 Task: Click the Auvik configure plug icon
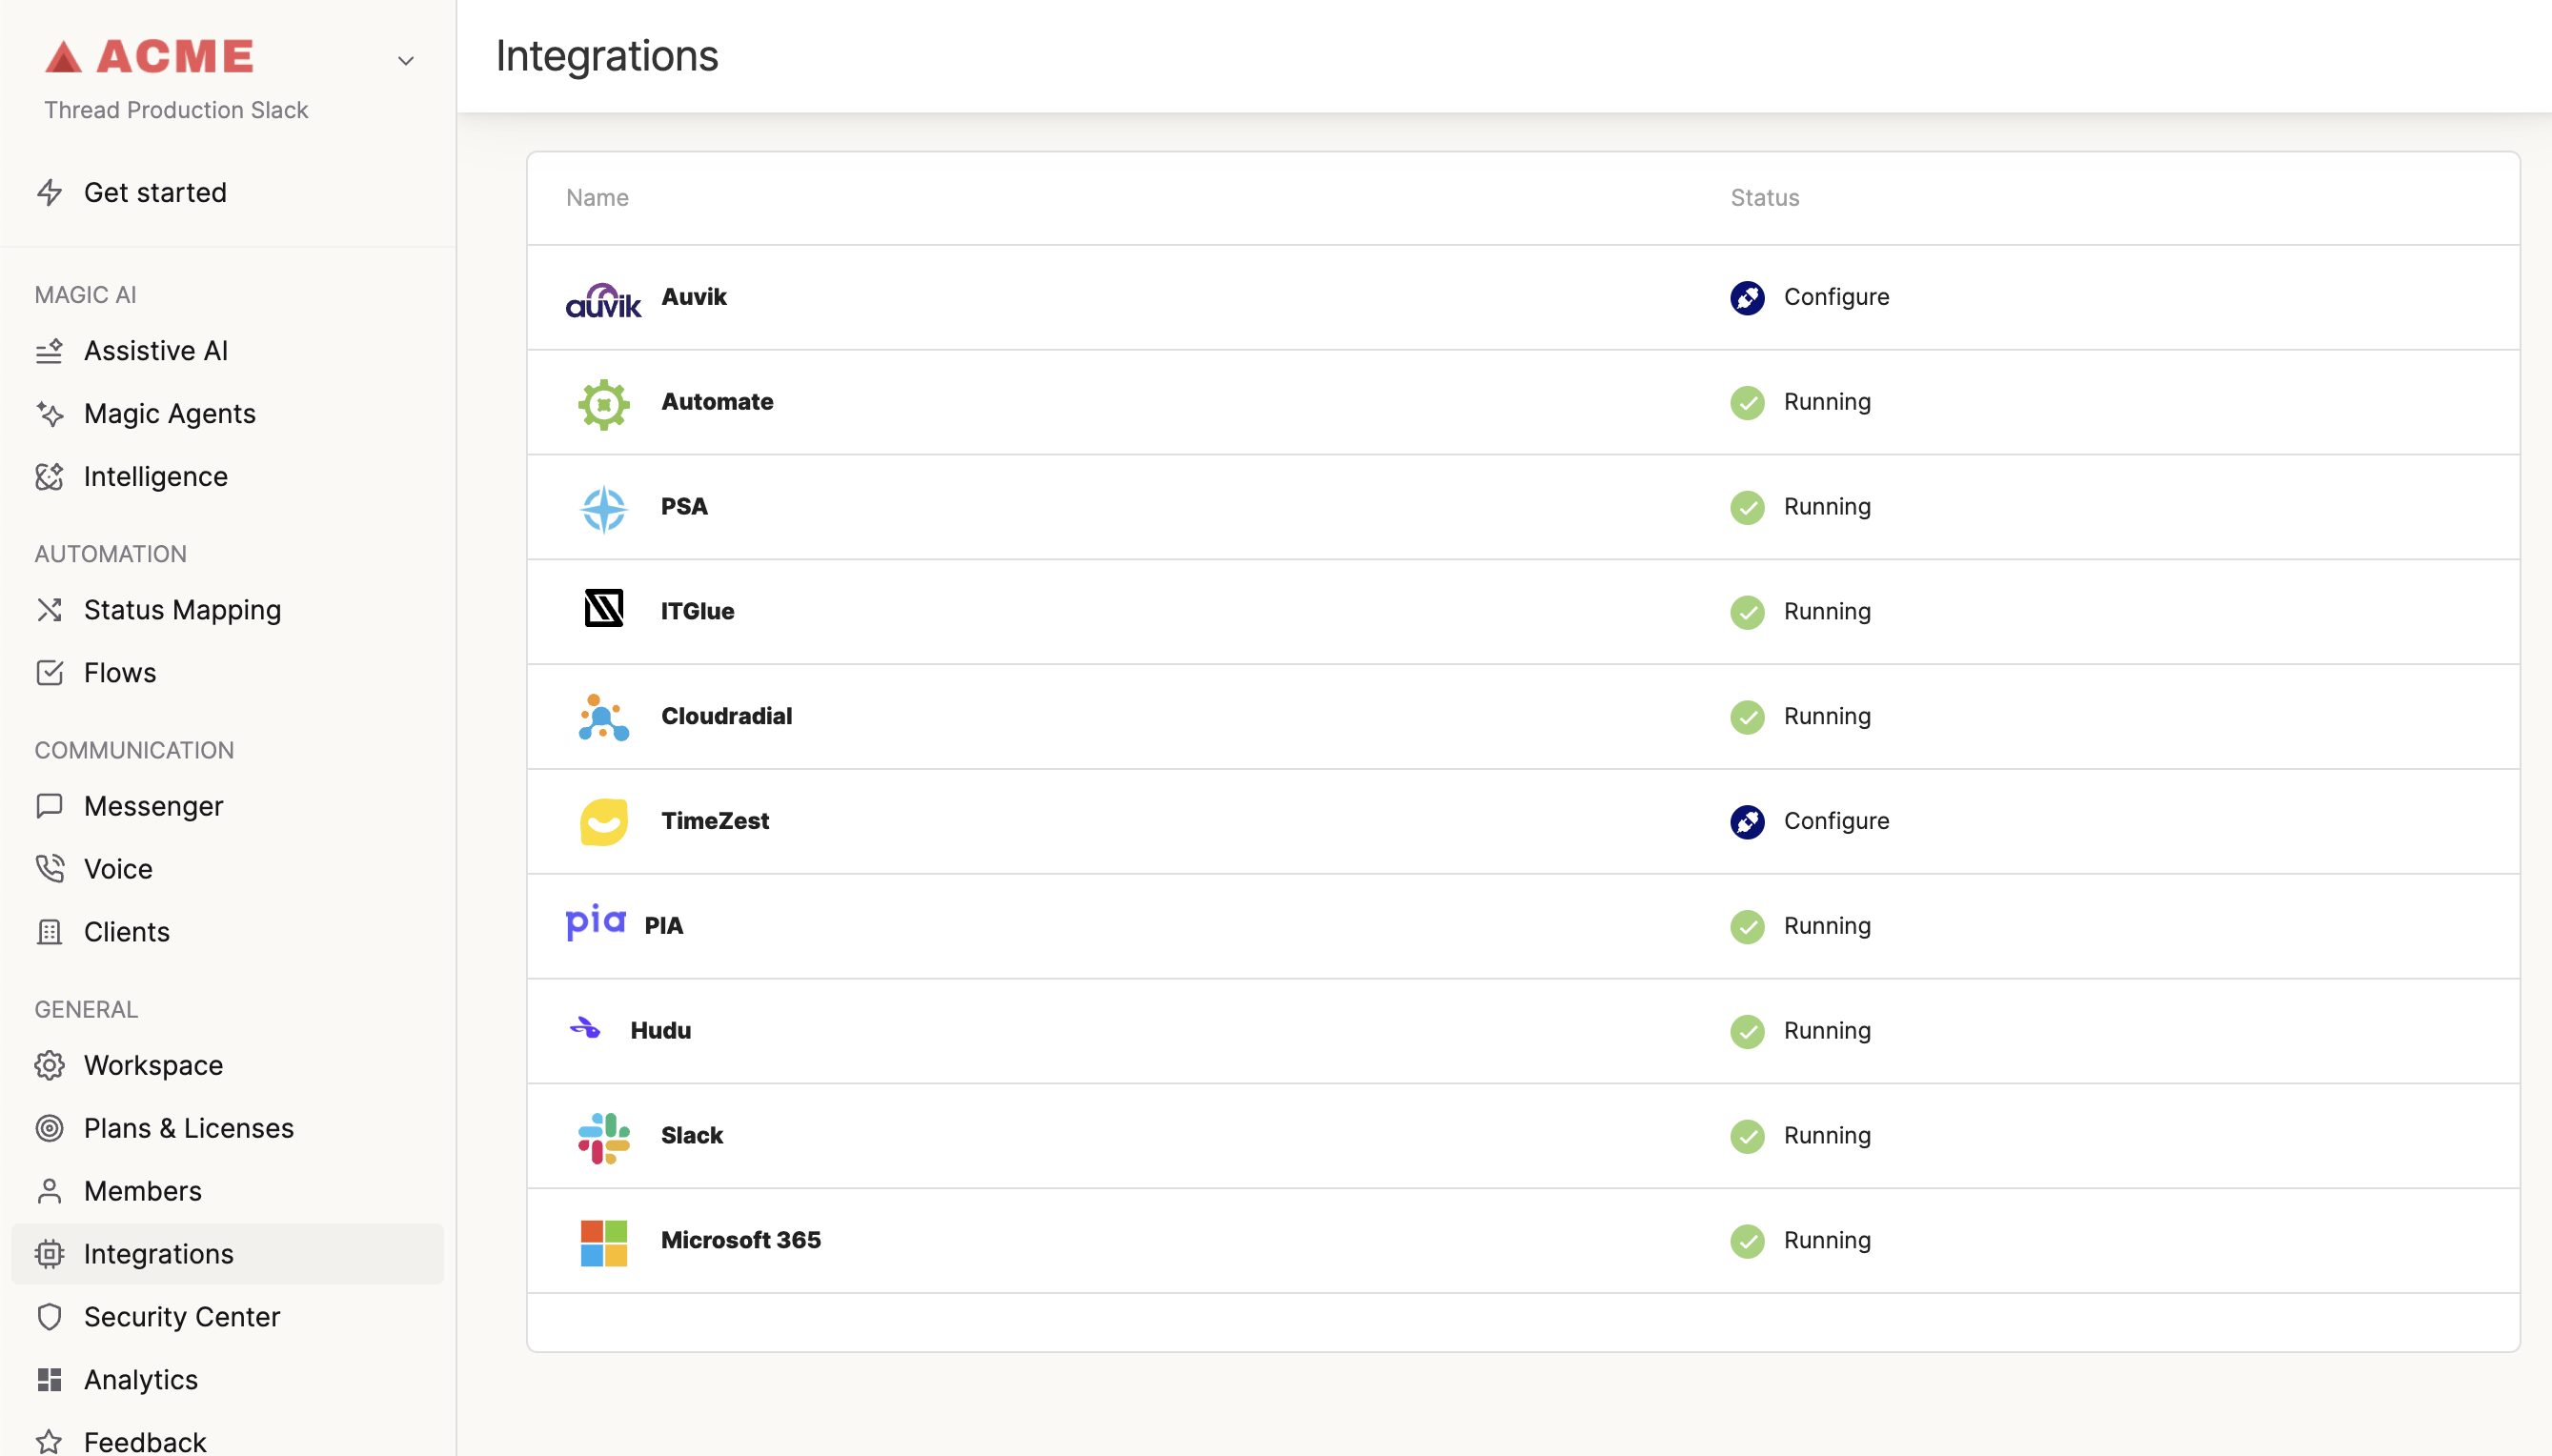[x=1747, y=297]
